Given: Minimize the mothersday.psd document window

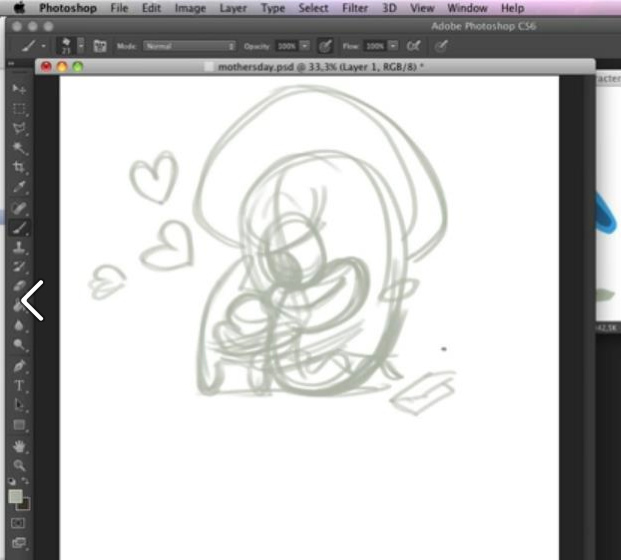Looking at the screenshot, I should tap(62, 67).
